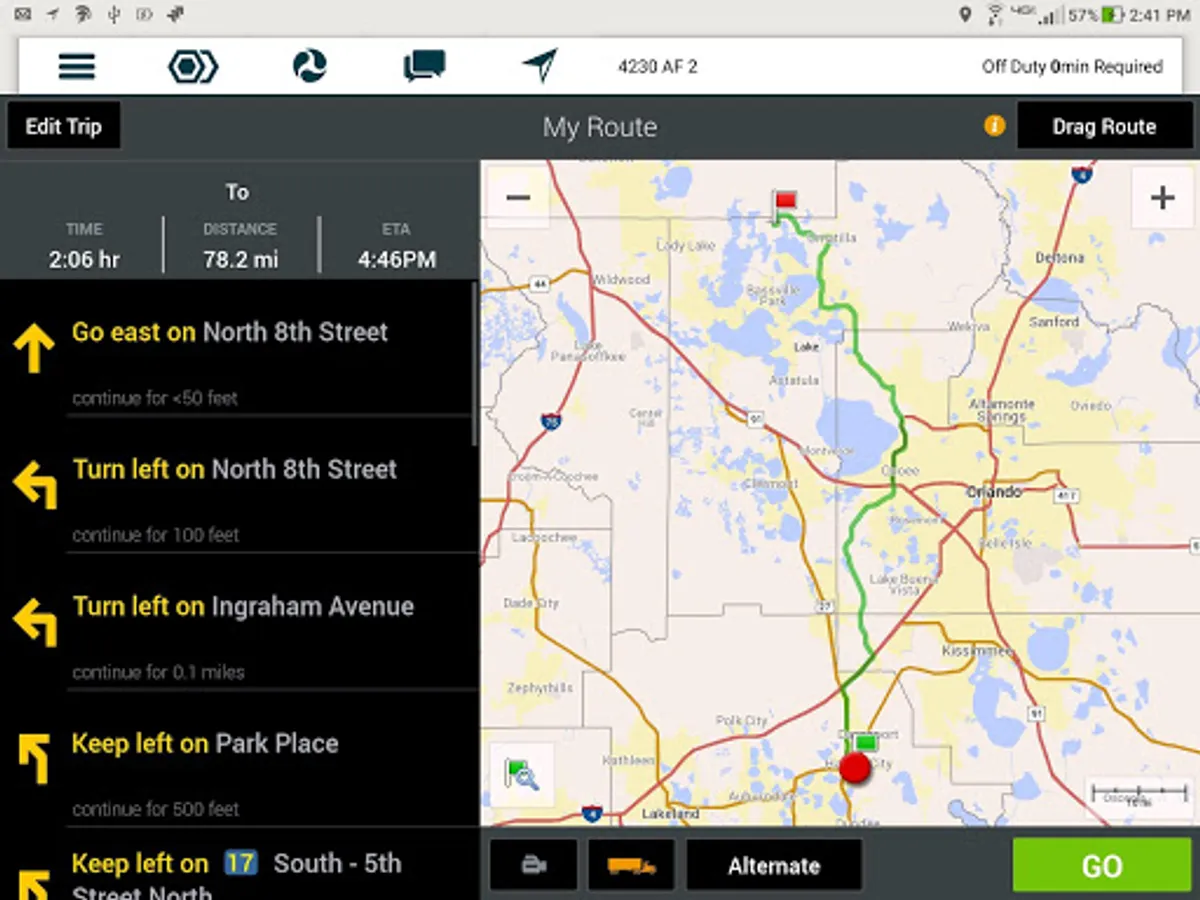Tap the directions list scrollbar

[x=475, y=365]
